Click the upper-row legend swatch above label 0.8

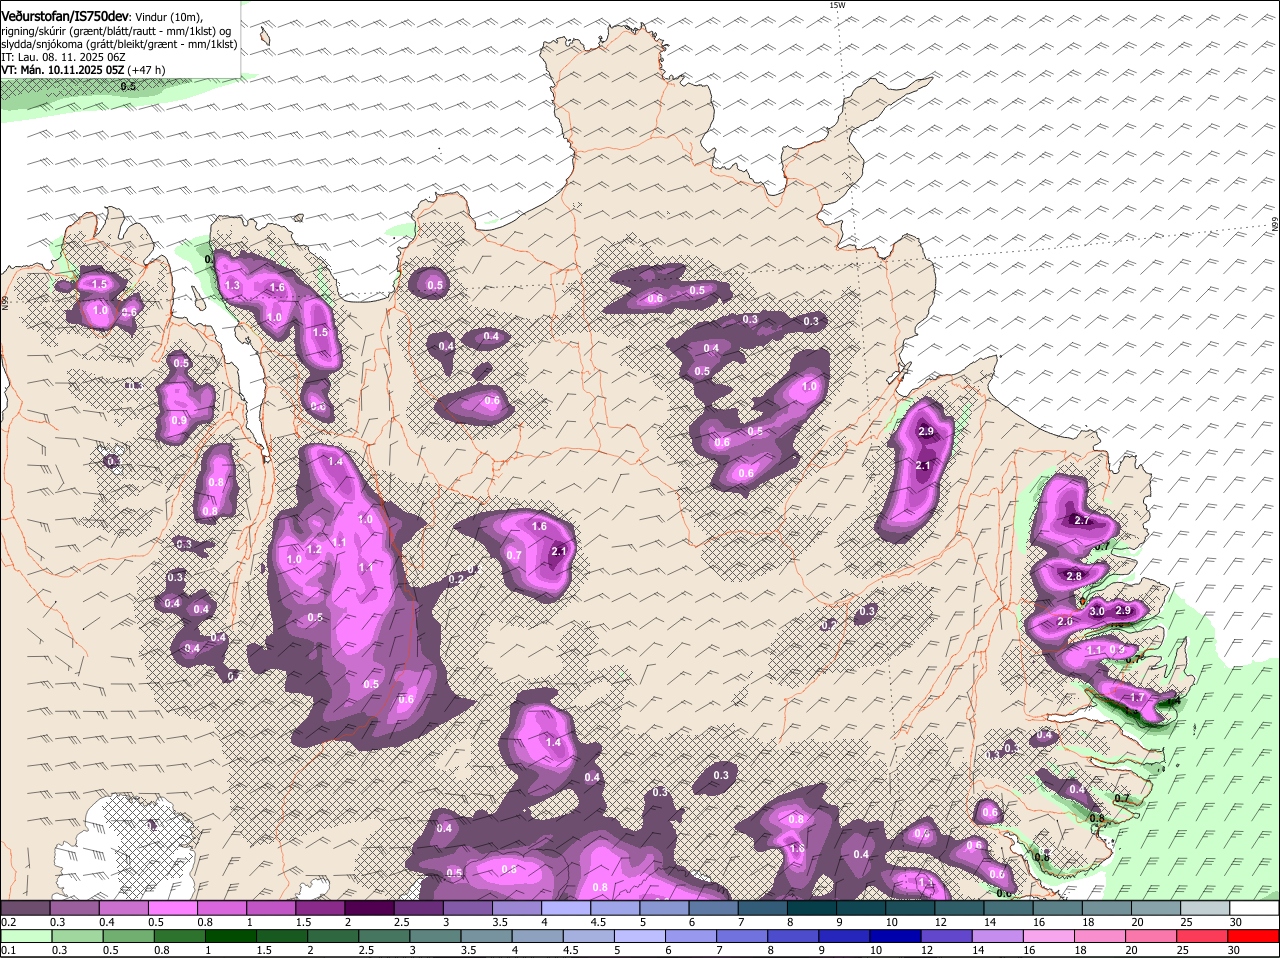click(222, 907)
